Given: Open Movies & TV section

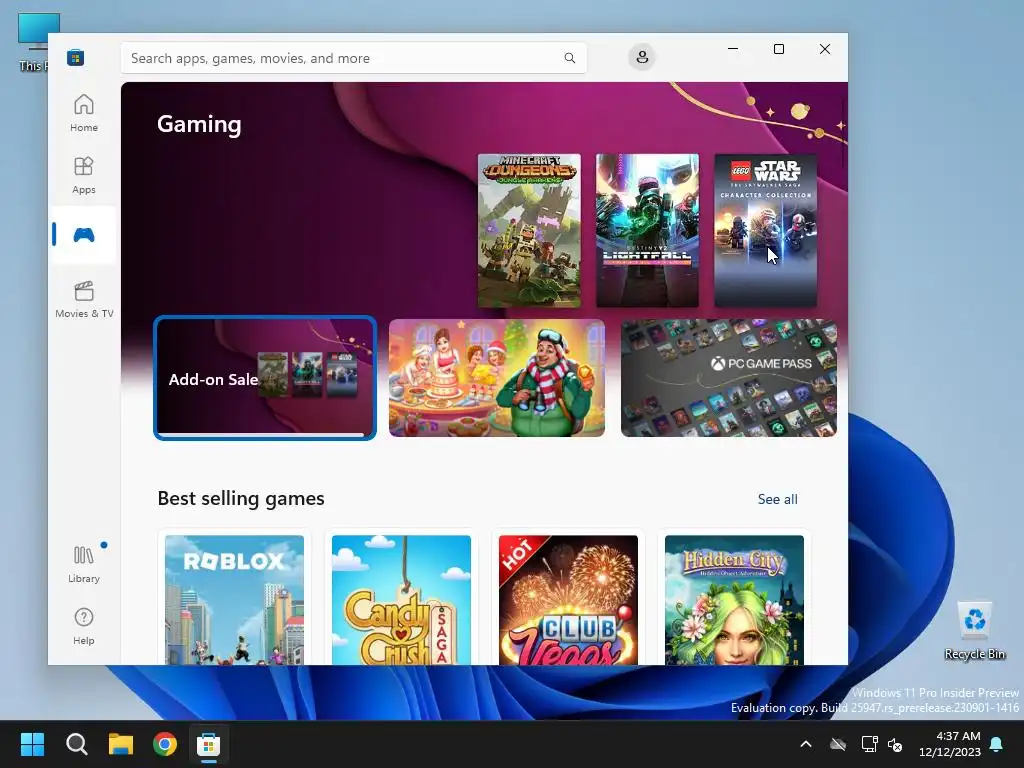Looking at the screenshot, I should click(x=84, y=299).
